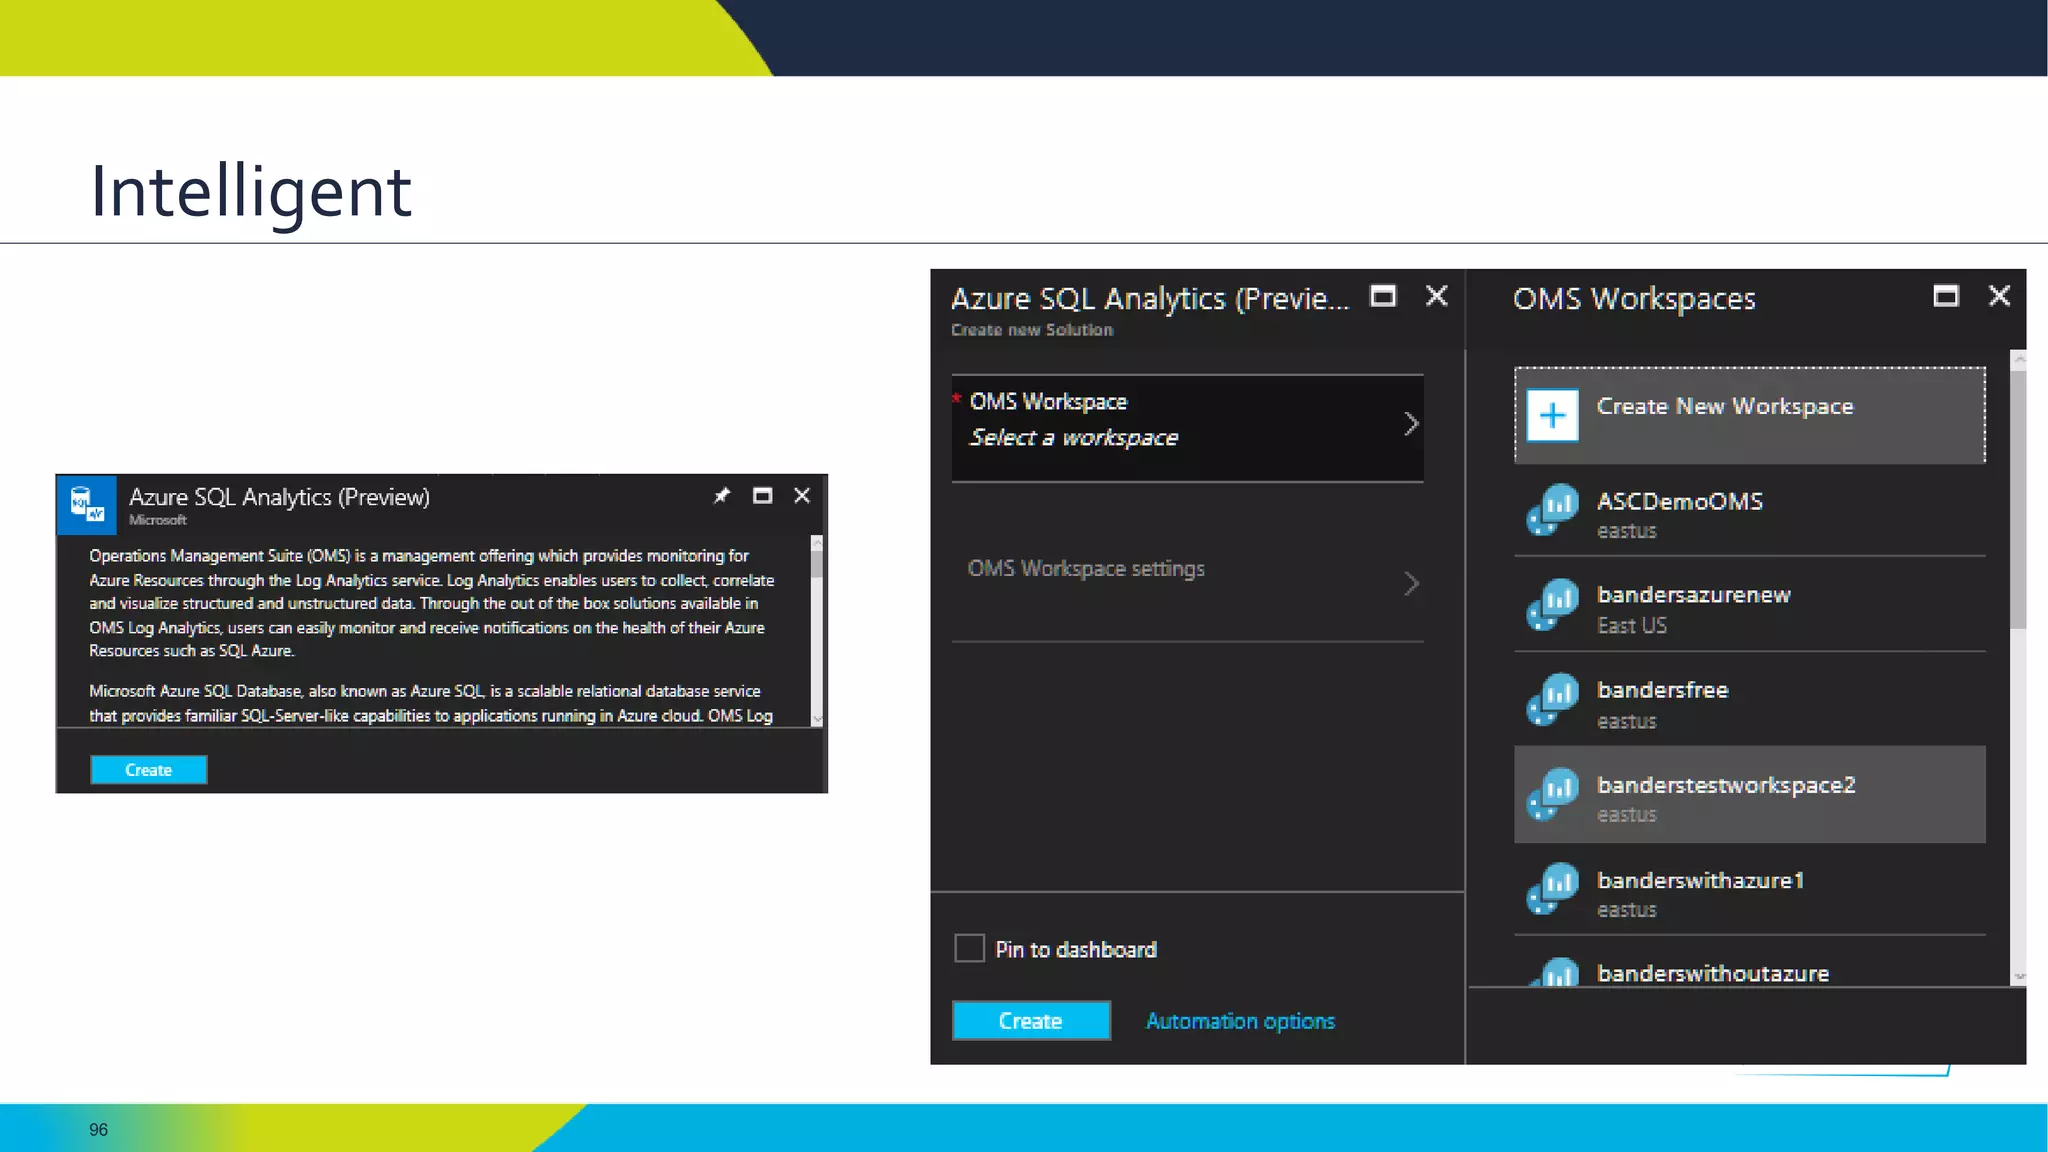
Task: Click the ASCDemoOMS workspace icon
Action: 1552,510
